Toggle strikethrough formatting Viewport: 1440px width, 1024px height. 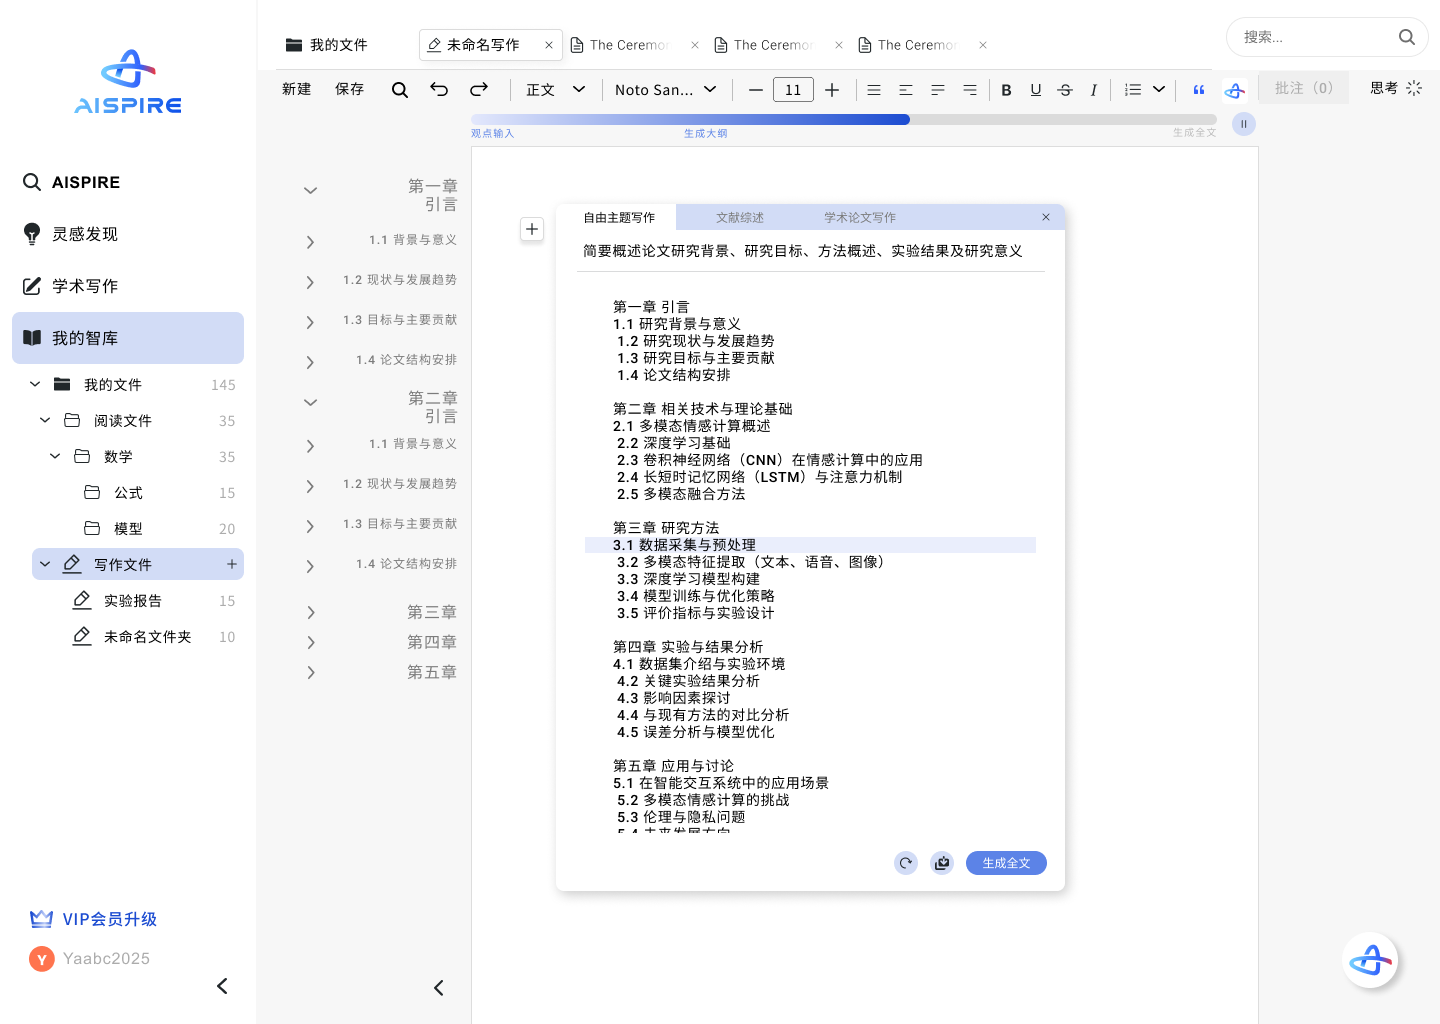(1064, 89)
